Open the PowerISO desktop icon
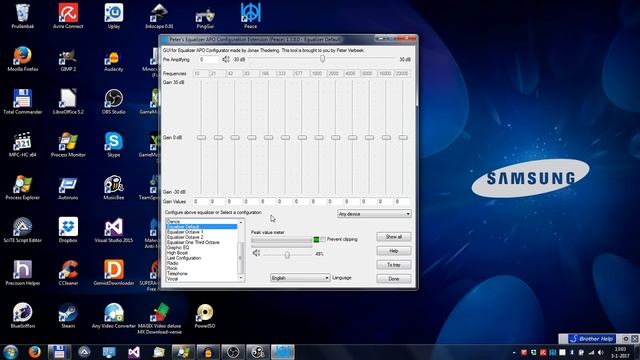 205,316
